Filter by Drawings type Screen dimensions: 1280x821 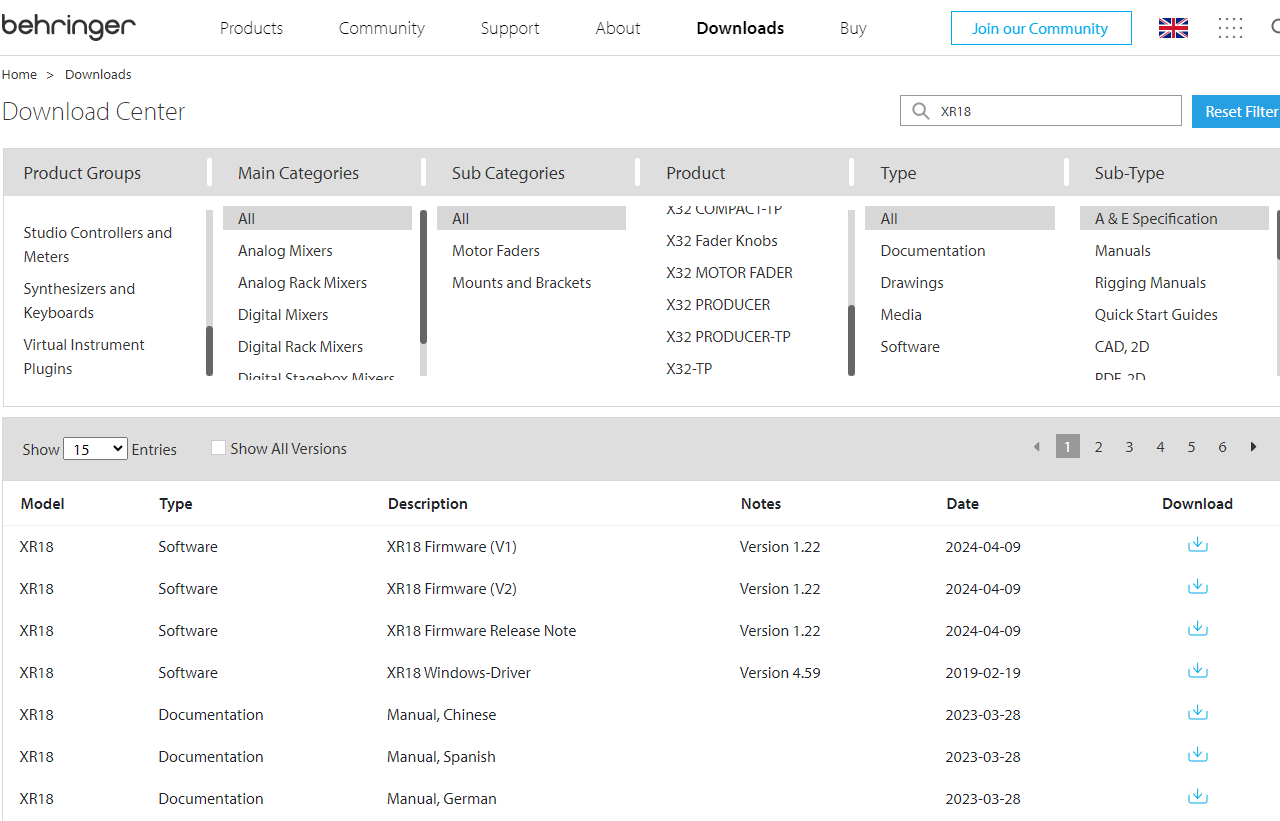[912, 283]
